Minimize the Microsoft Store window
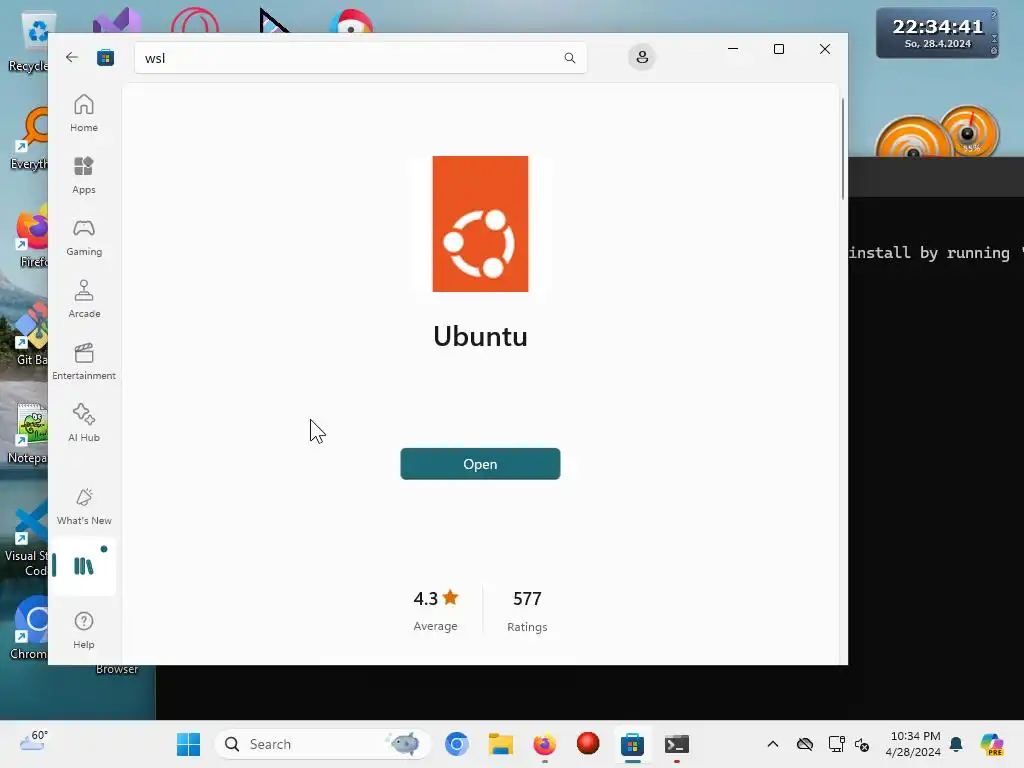 pyautogui.click(x=733, y=49)
